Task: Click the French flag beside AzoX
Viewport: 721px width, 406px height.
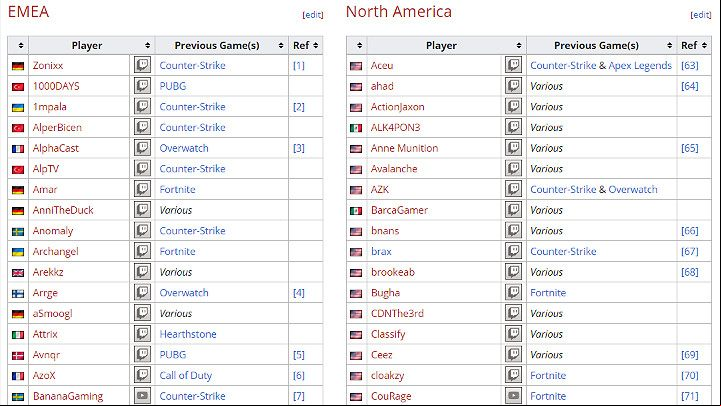Action: pos(18,376)
